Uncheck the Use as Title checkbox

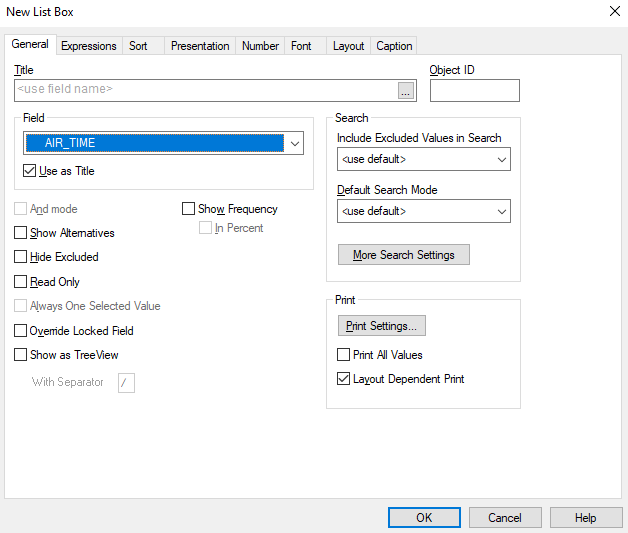click(x=29, y=171)
